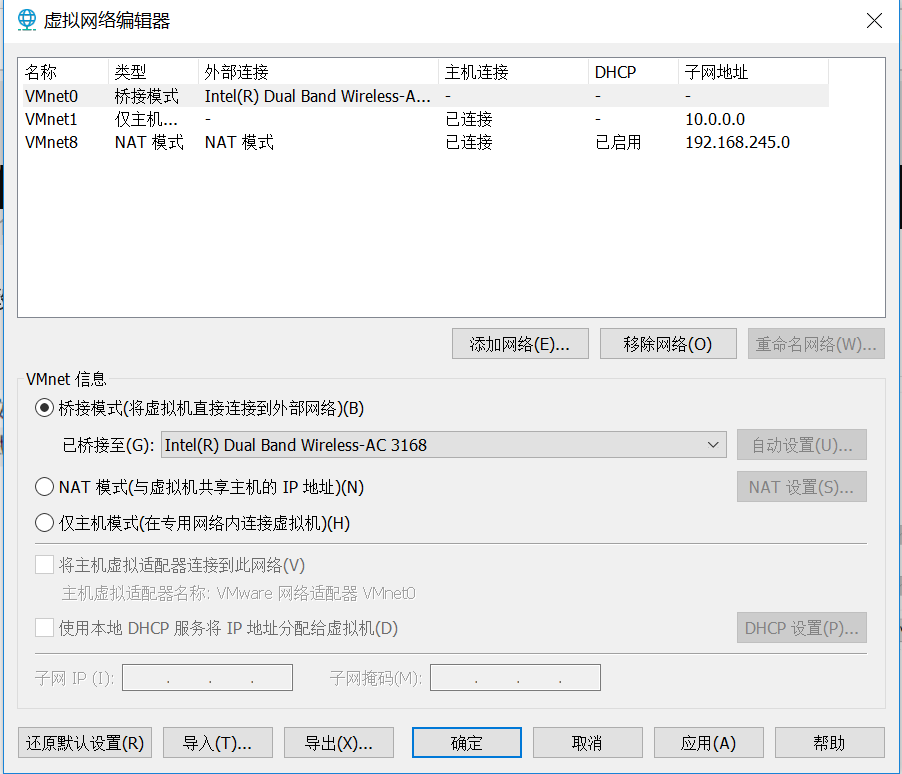Click 仅主机... type cell

tap(146, 119)
